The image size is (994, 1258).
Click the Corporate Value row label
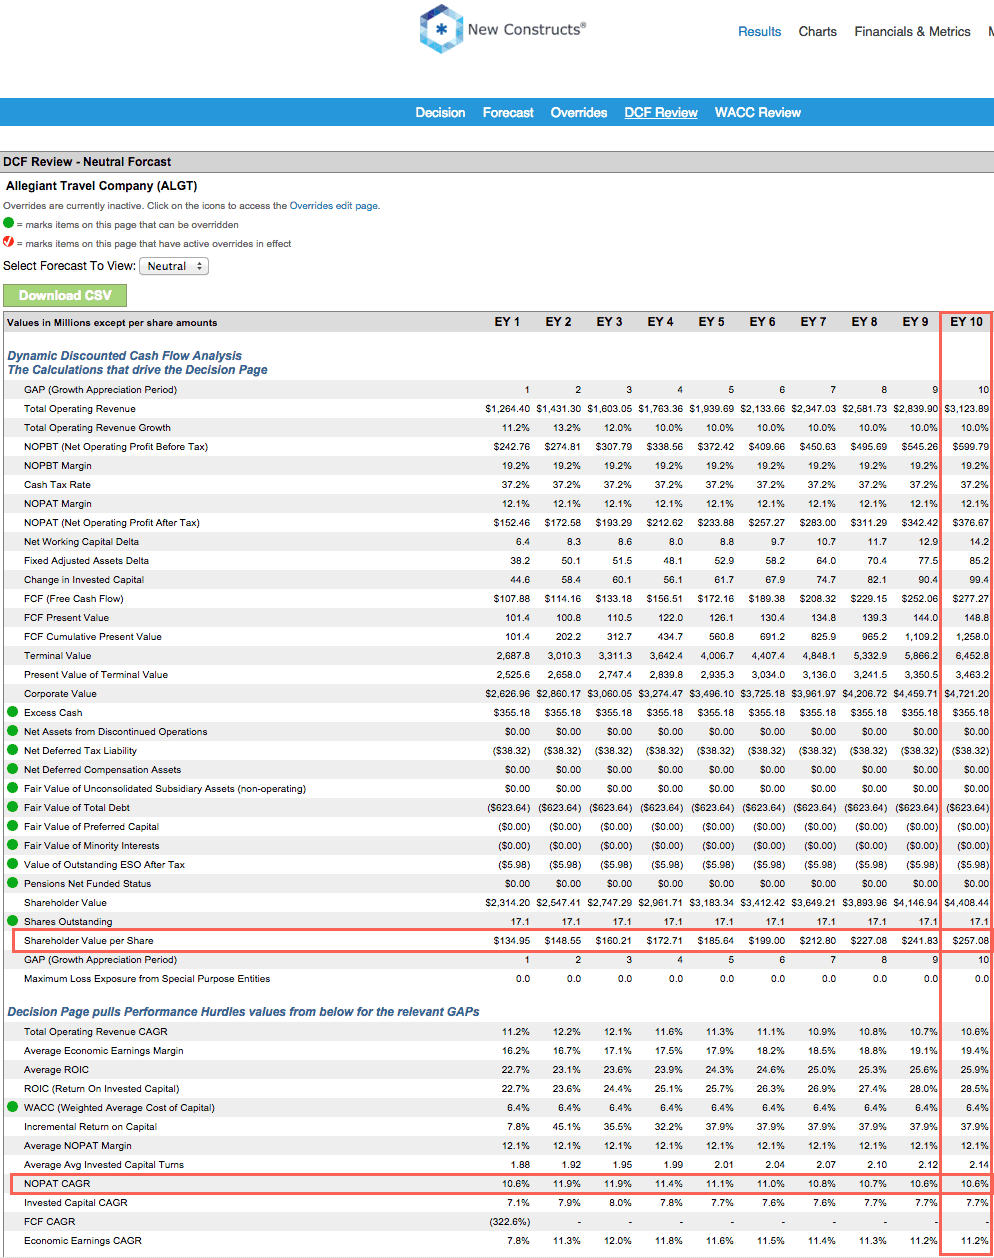(x=61, y=694)
